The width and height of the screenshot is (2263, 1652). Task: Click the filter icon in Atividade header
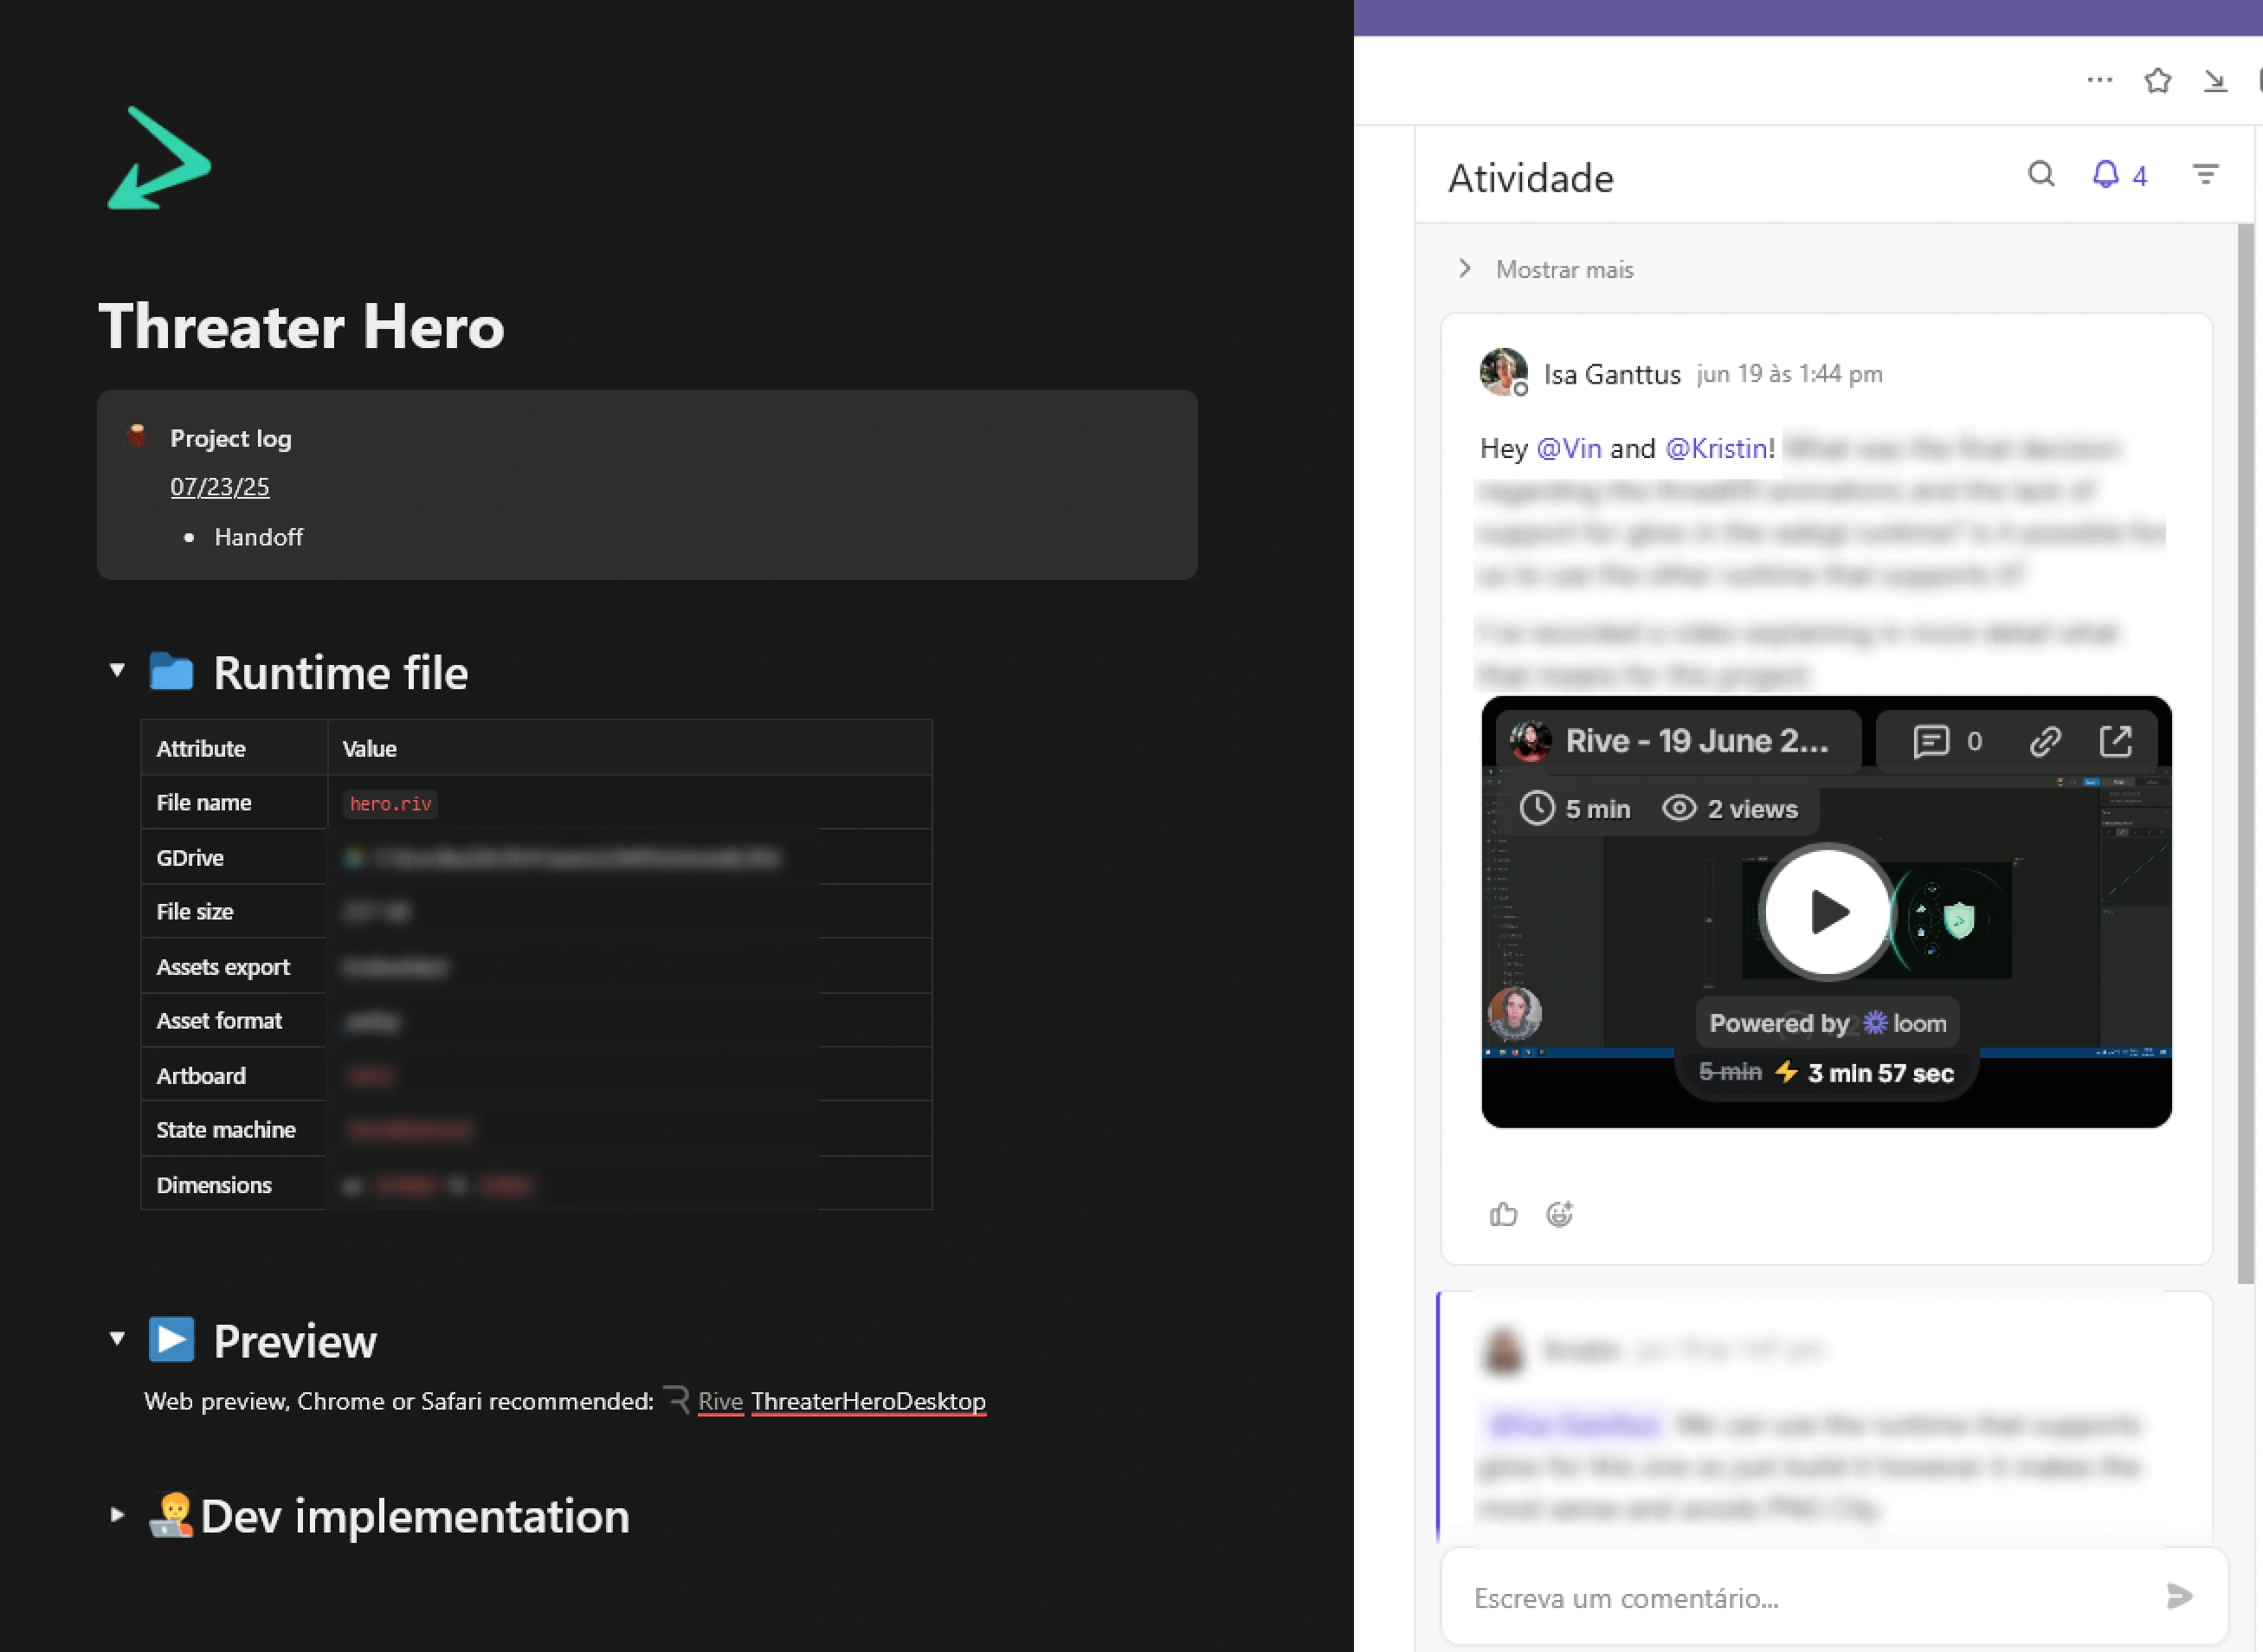[x=2205, y=175]
